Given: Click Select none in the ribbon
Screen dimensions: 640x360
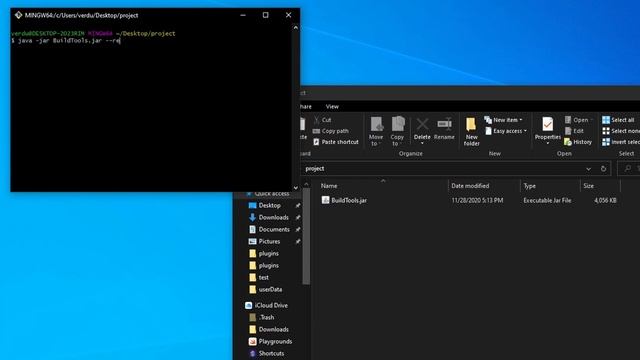Looking at the screenshot, I should click(x=621, y=131).
